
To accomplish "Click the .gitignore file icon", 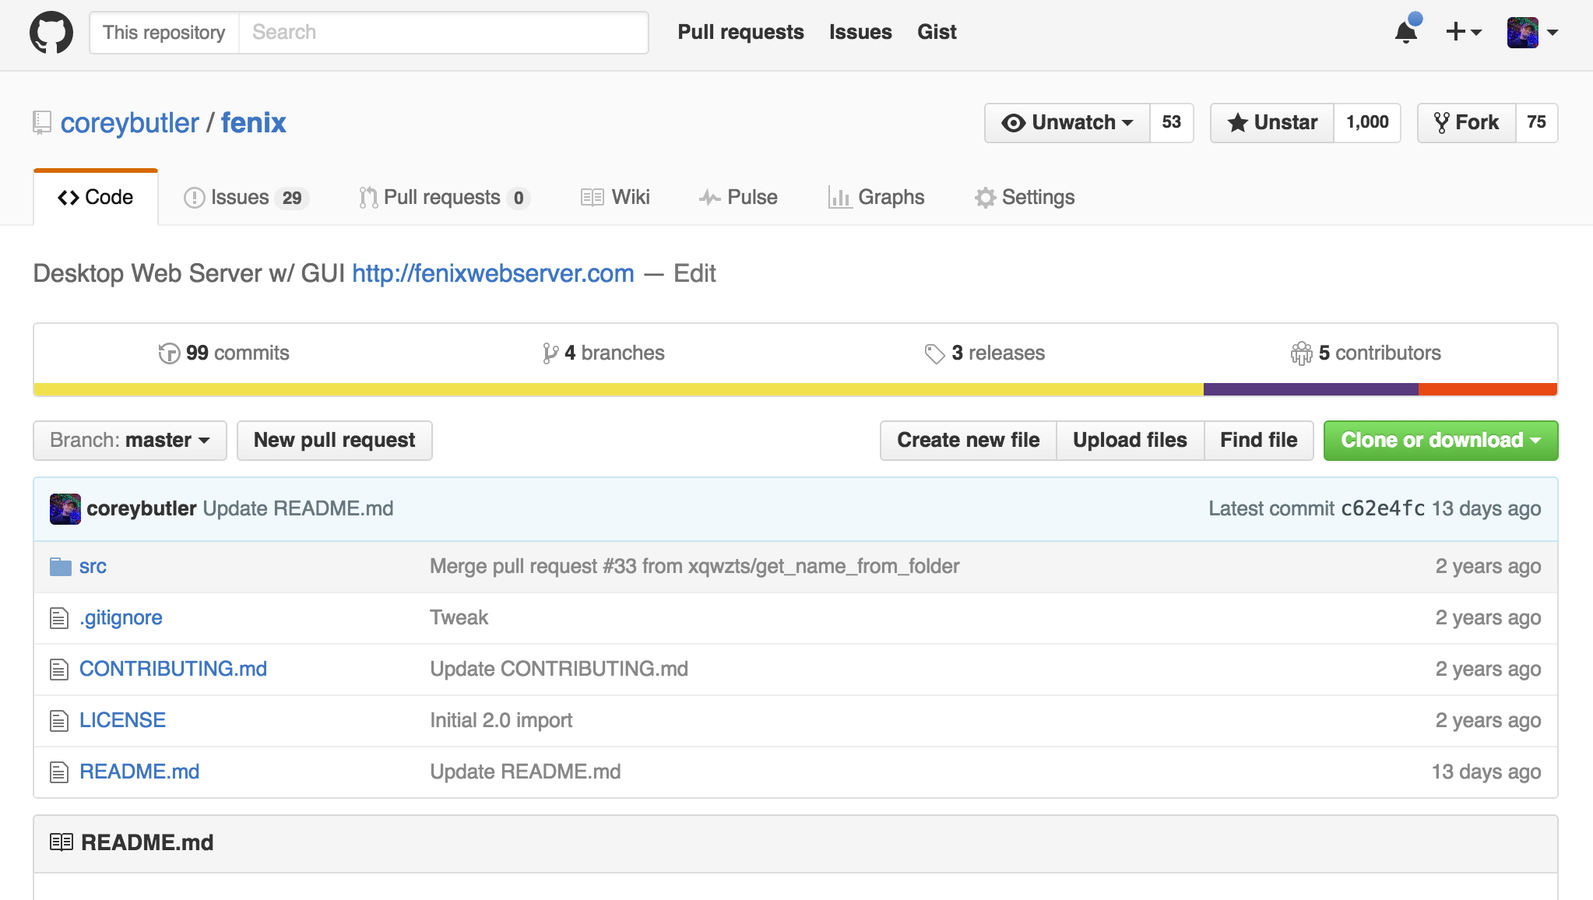I will [59, 618].
